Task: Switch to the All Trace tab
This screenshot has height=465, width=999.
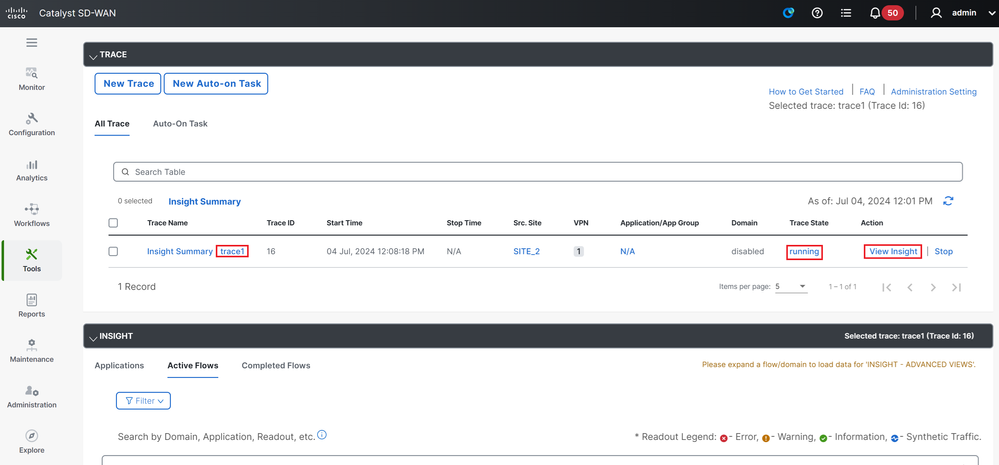Action: click(112, 124)
